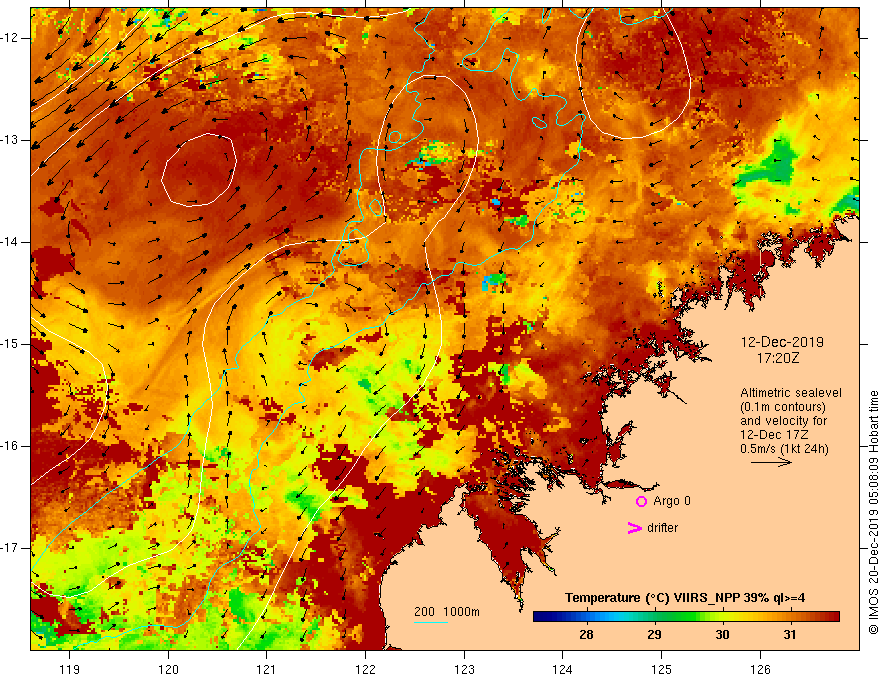The height and width of the screenshot is (680, 880).
Task: Click colorbar tick label 29
Action: point(654,635)
